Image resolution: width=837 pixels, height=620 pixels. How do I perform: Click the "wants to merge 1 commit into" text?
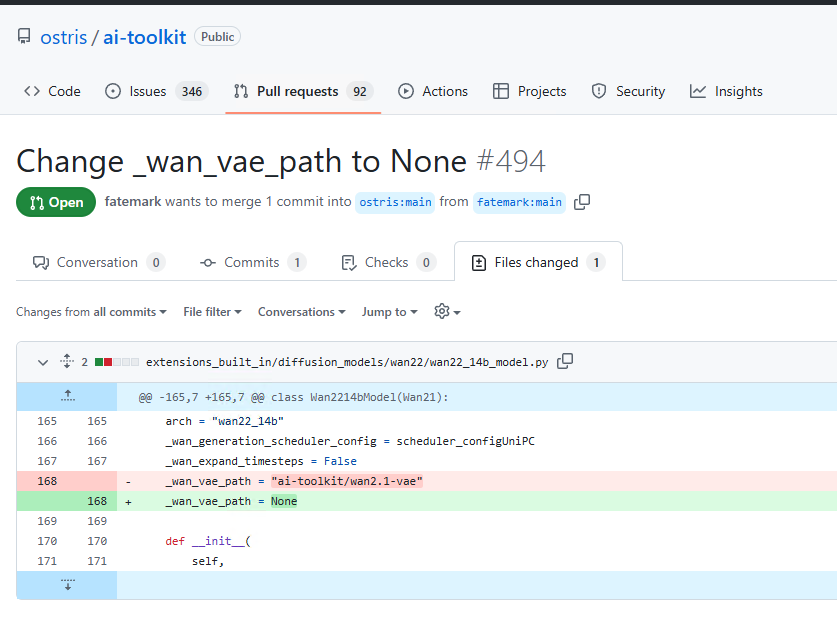258,201
